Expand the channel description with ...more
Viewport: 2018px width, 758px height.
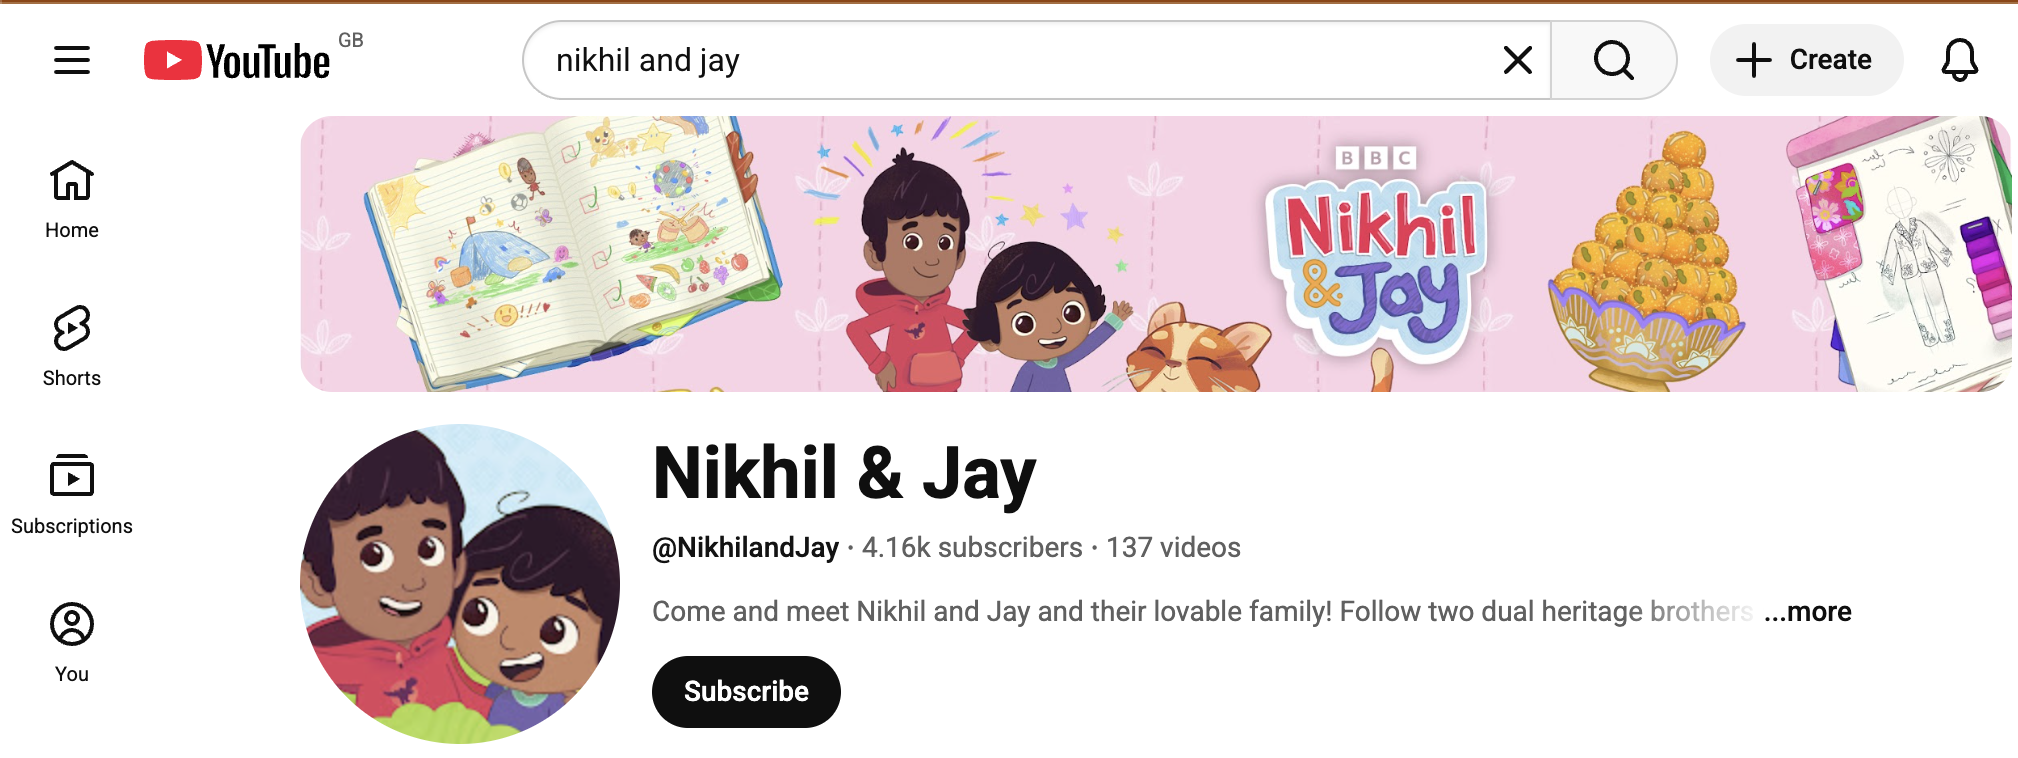tap(1808, 611)
